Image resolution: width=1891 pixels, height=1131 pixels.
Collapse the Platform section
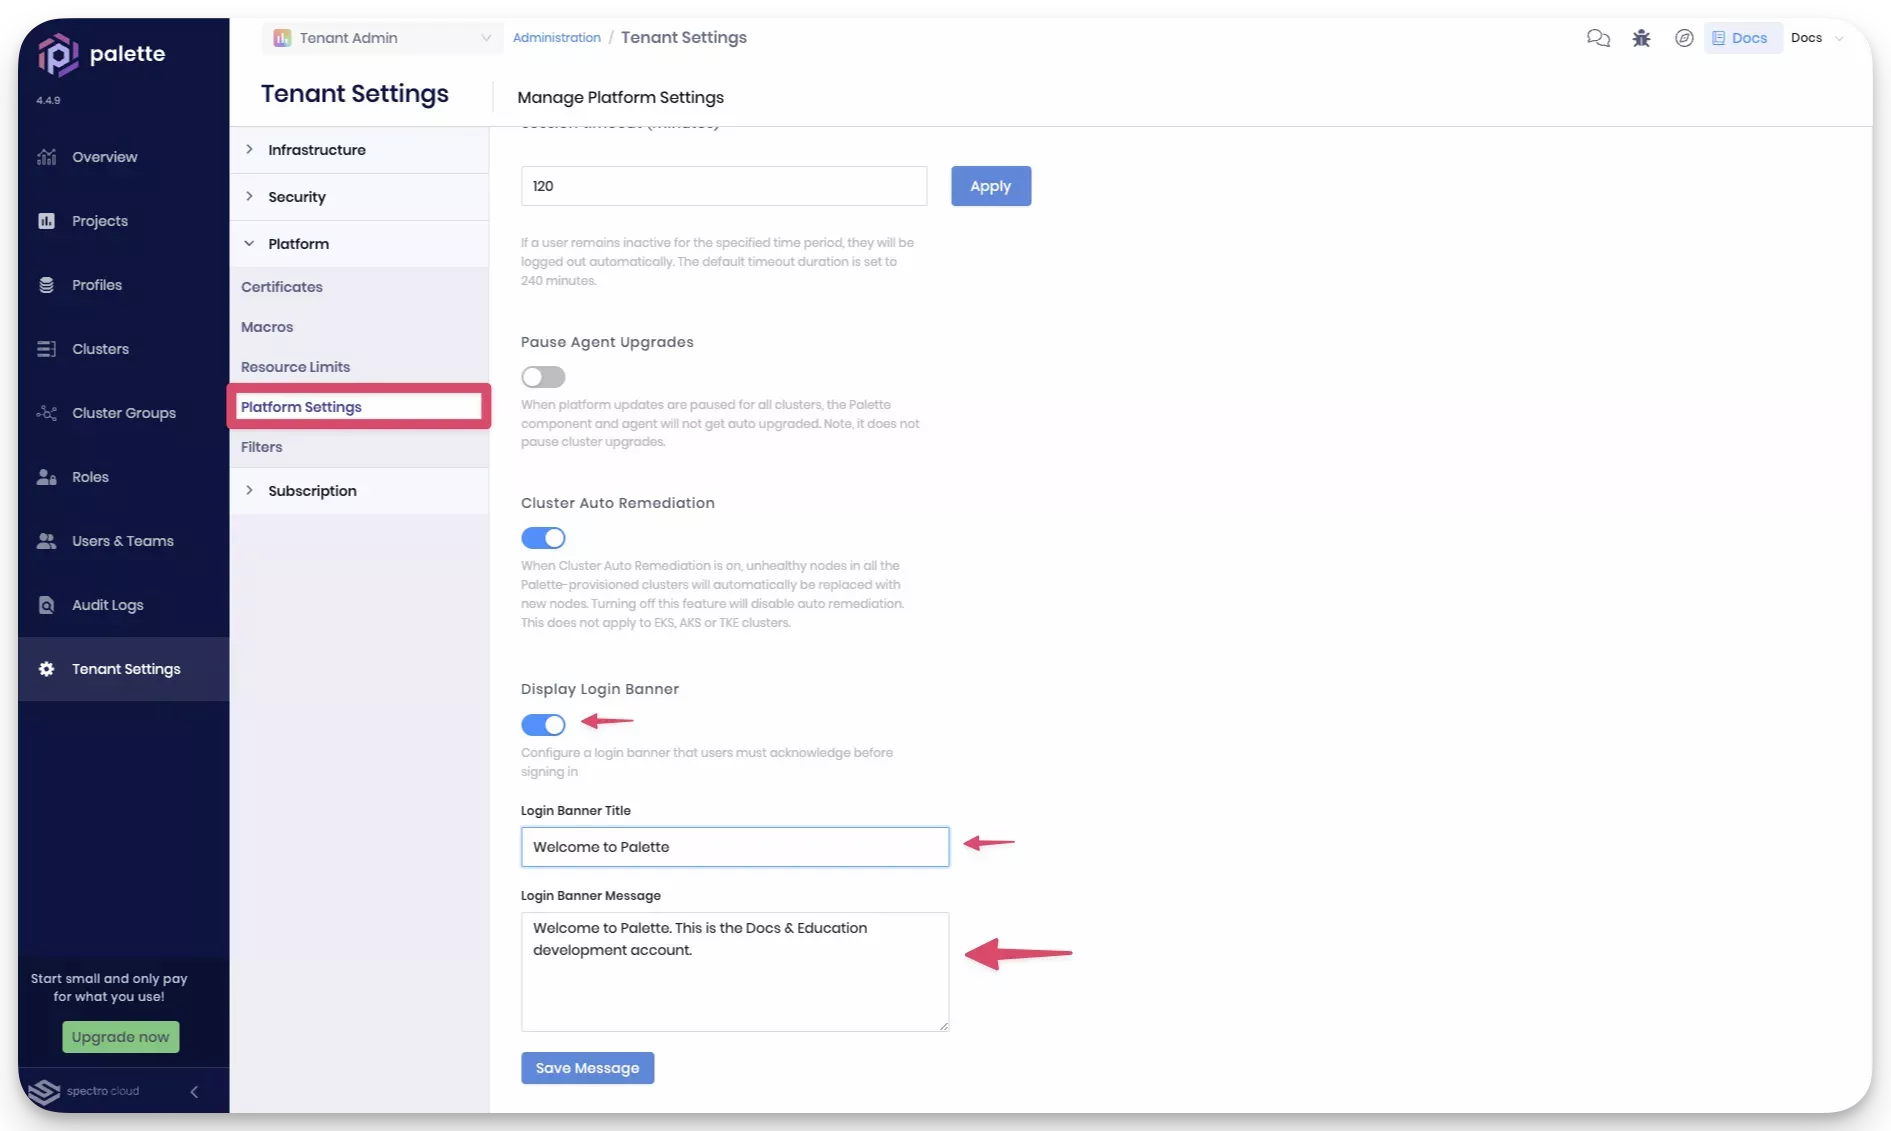point(297,243)
